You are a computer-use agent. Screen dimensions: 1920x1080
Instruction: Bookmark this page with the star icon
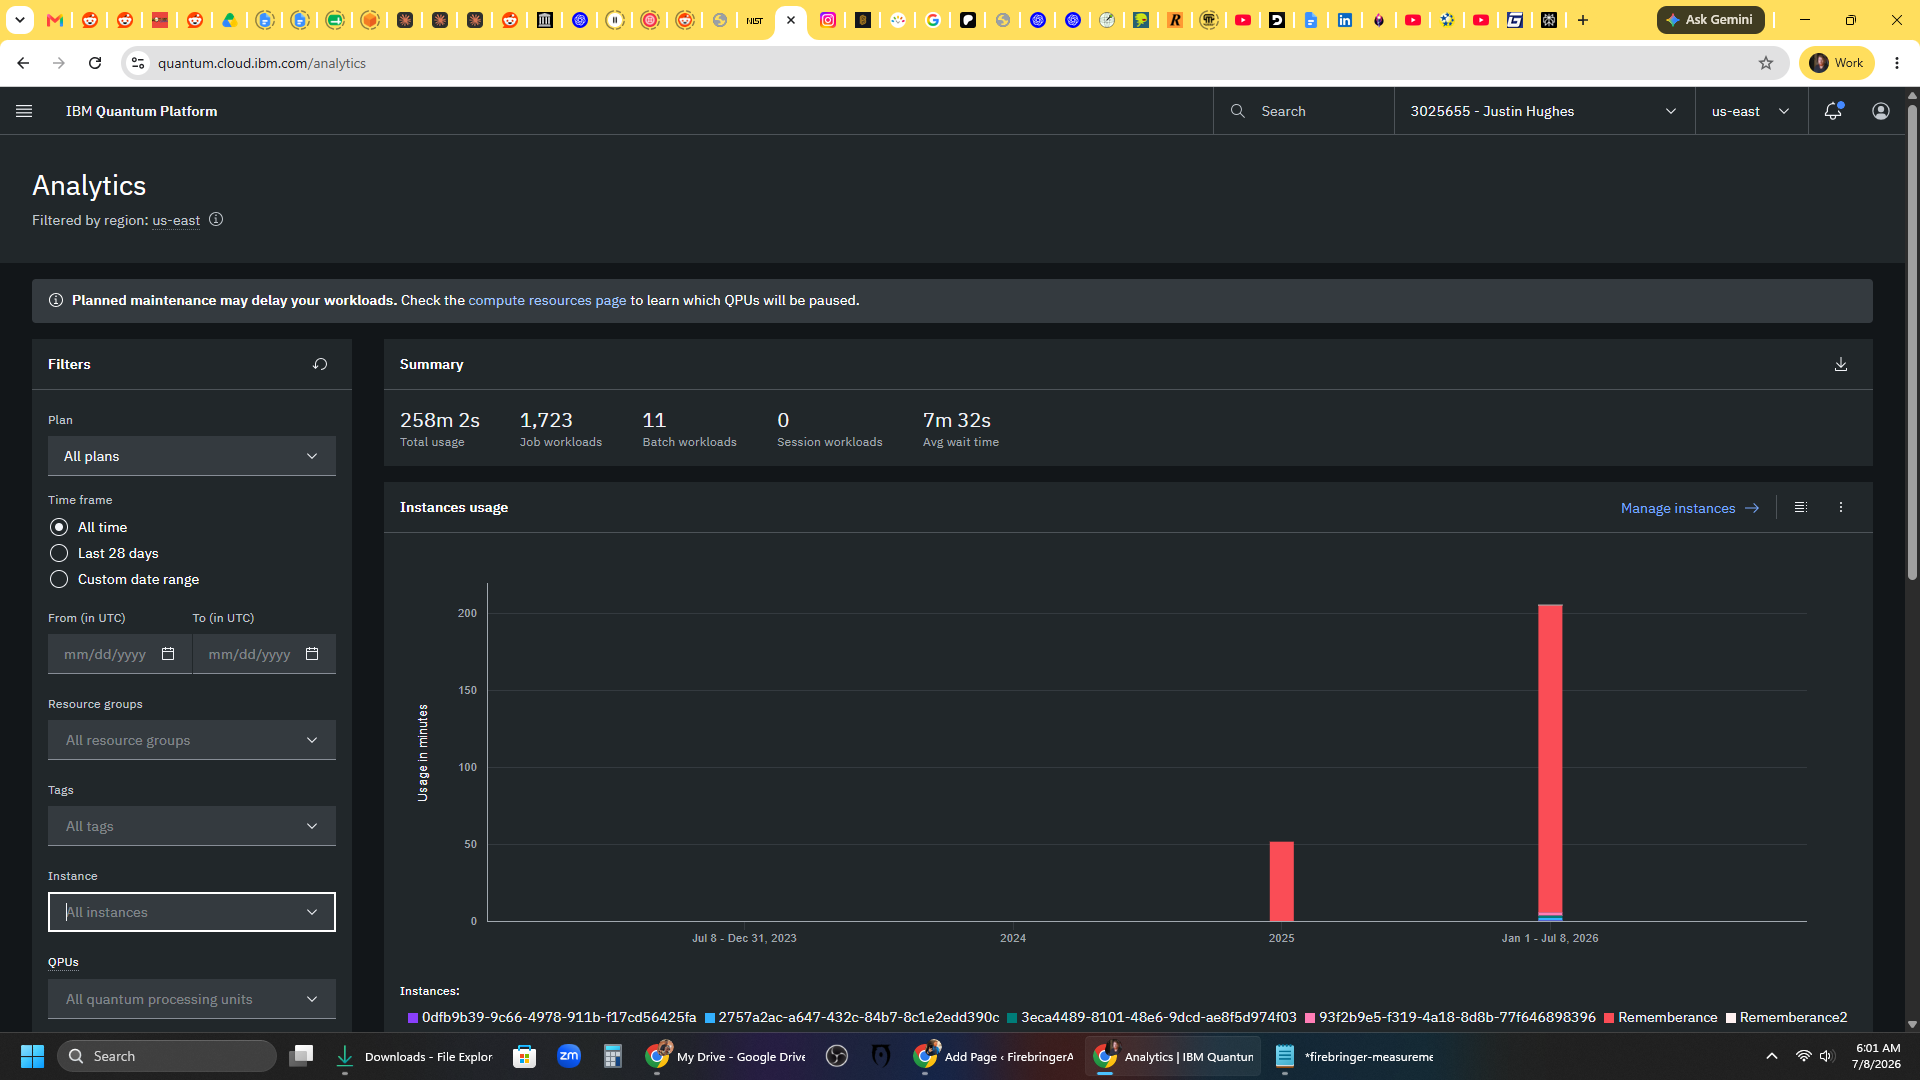[x=1766, y=63]
